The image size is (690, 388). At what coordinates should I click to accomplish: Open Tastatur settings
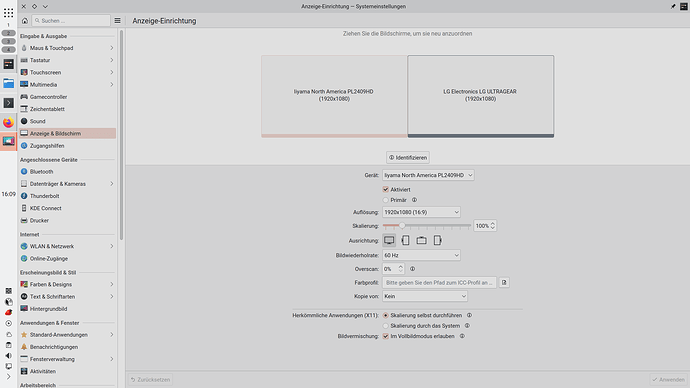[x=67, y=60]
